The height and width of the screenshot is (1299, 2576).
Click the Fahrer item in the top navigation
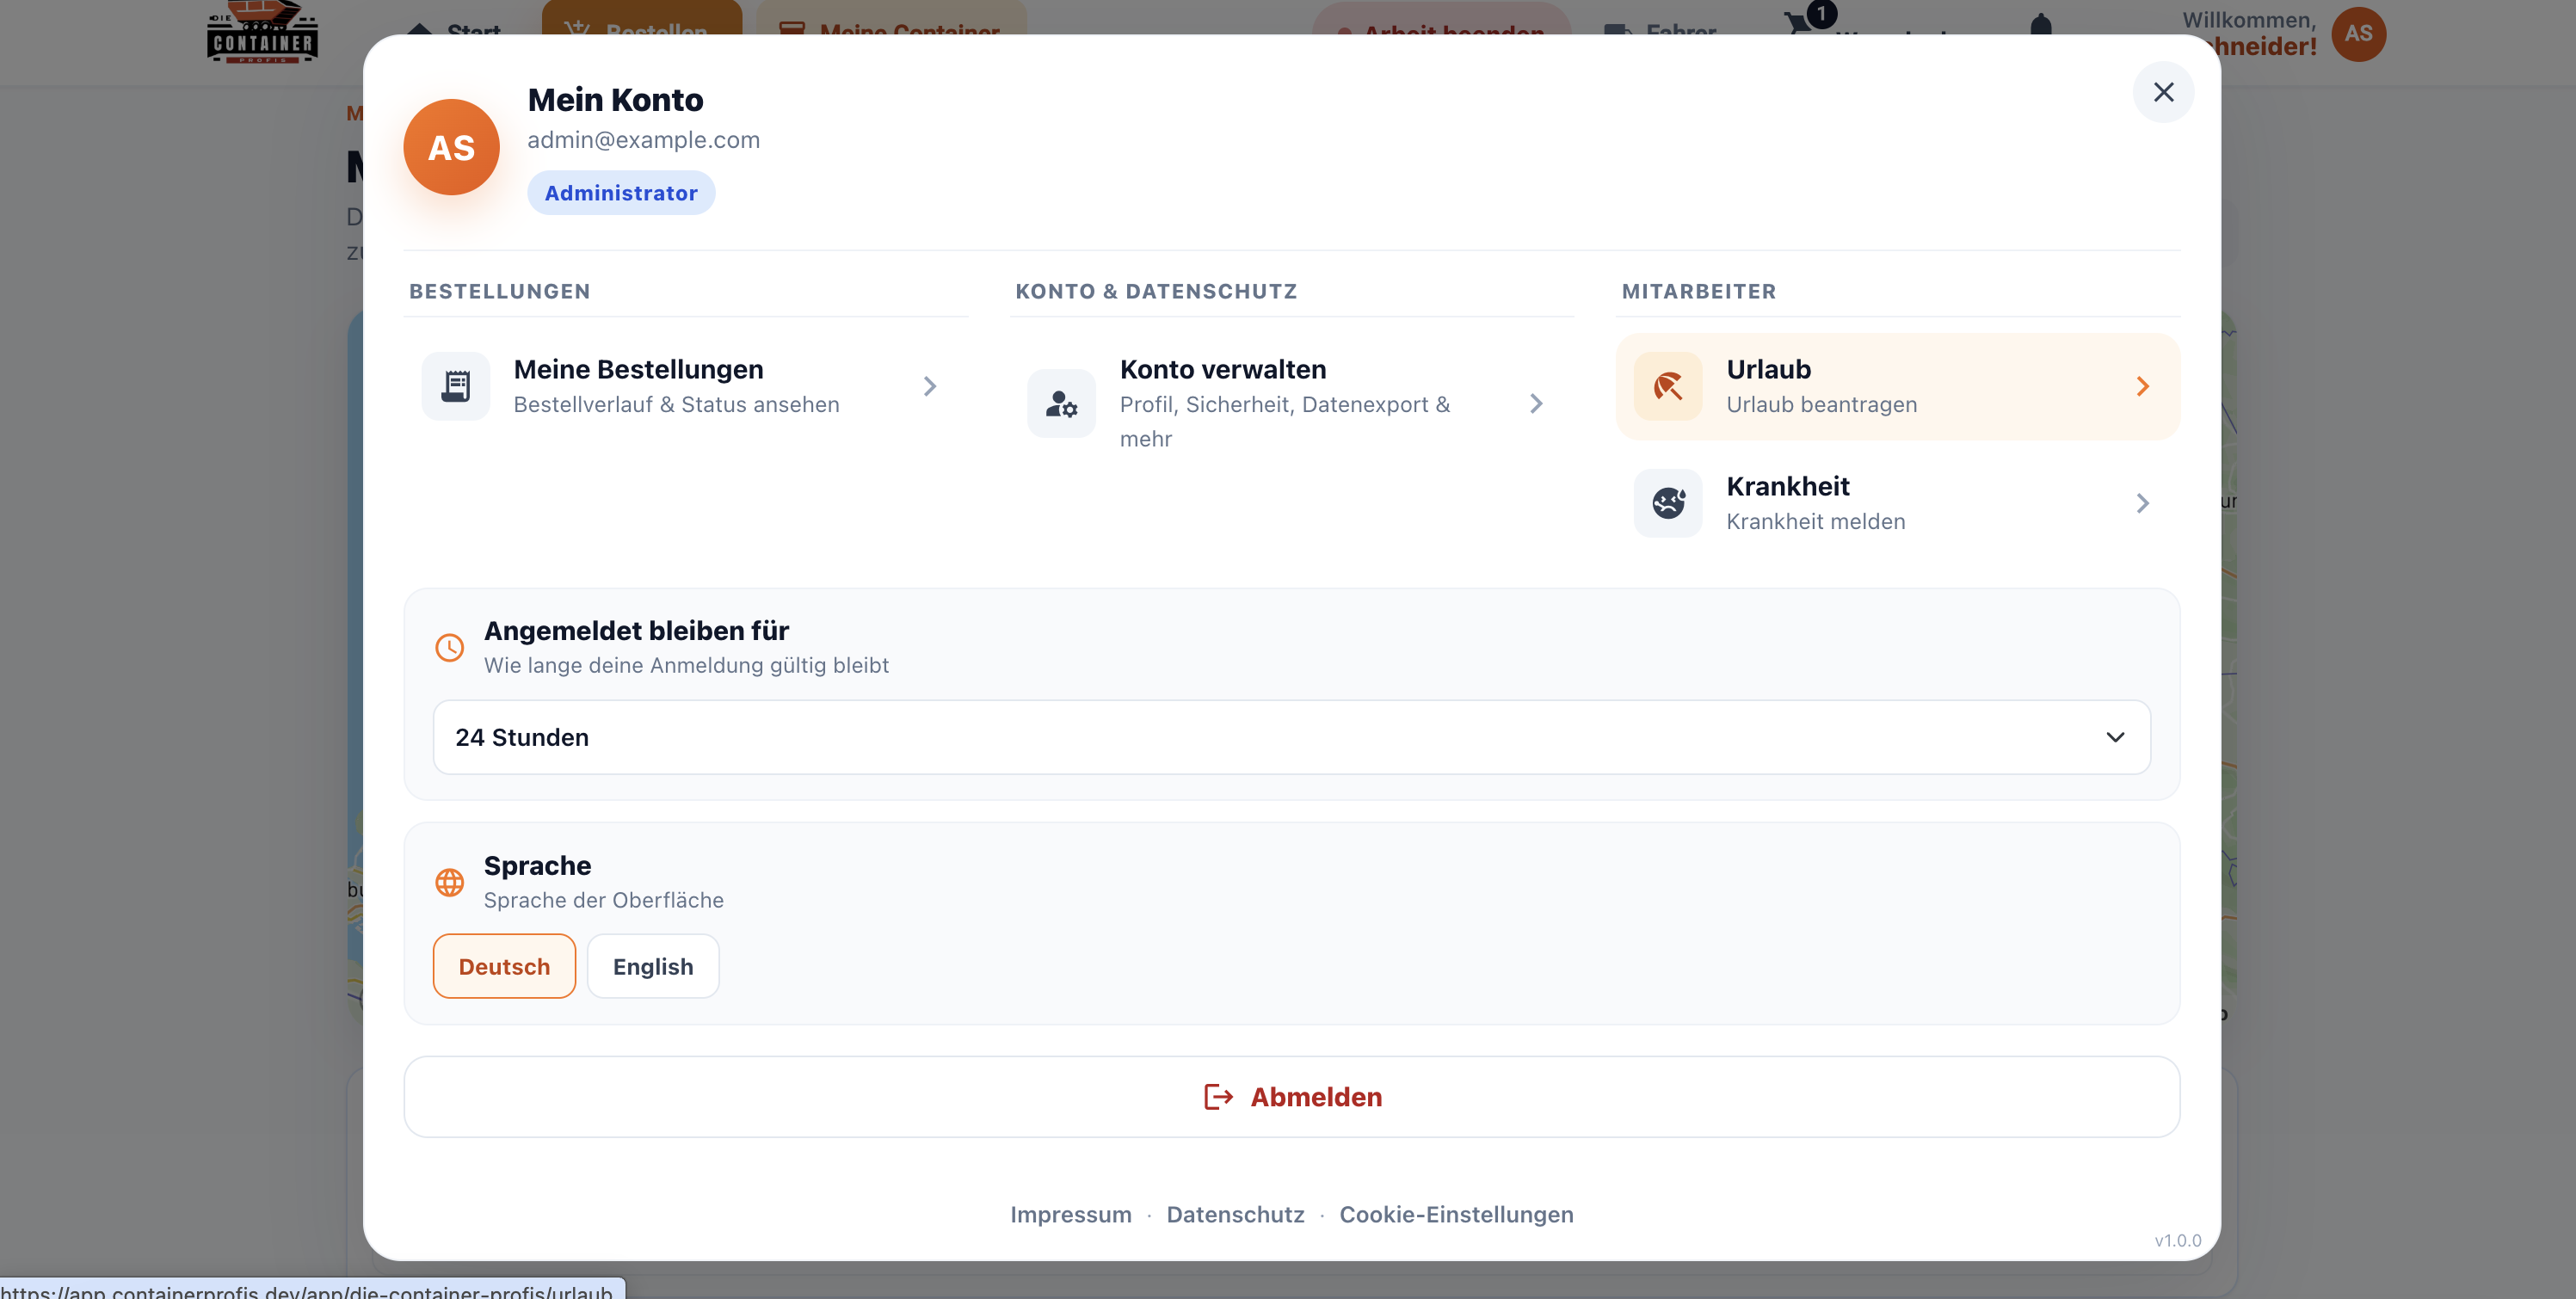coord(1660,28)
